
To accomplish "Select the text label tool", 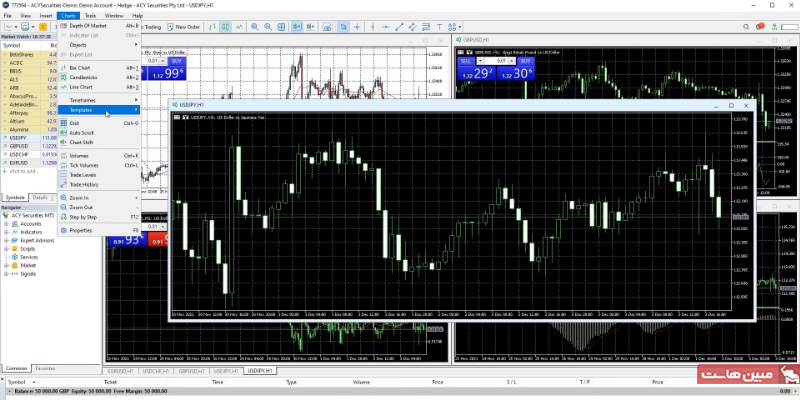I will tap(439, 27).
